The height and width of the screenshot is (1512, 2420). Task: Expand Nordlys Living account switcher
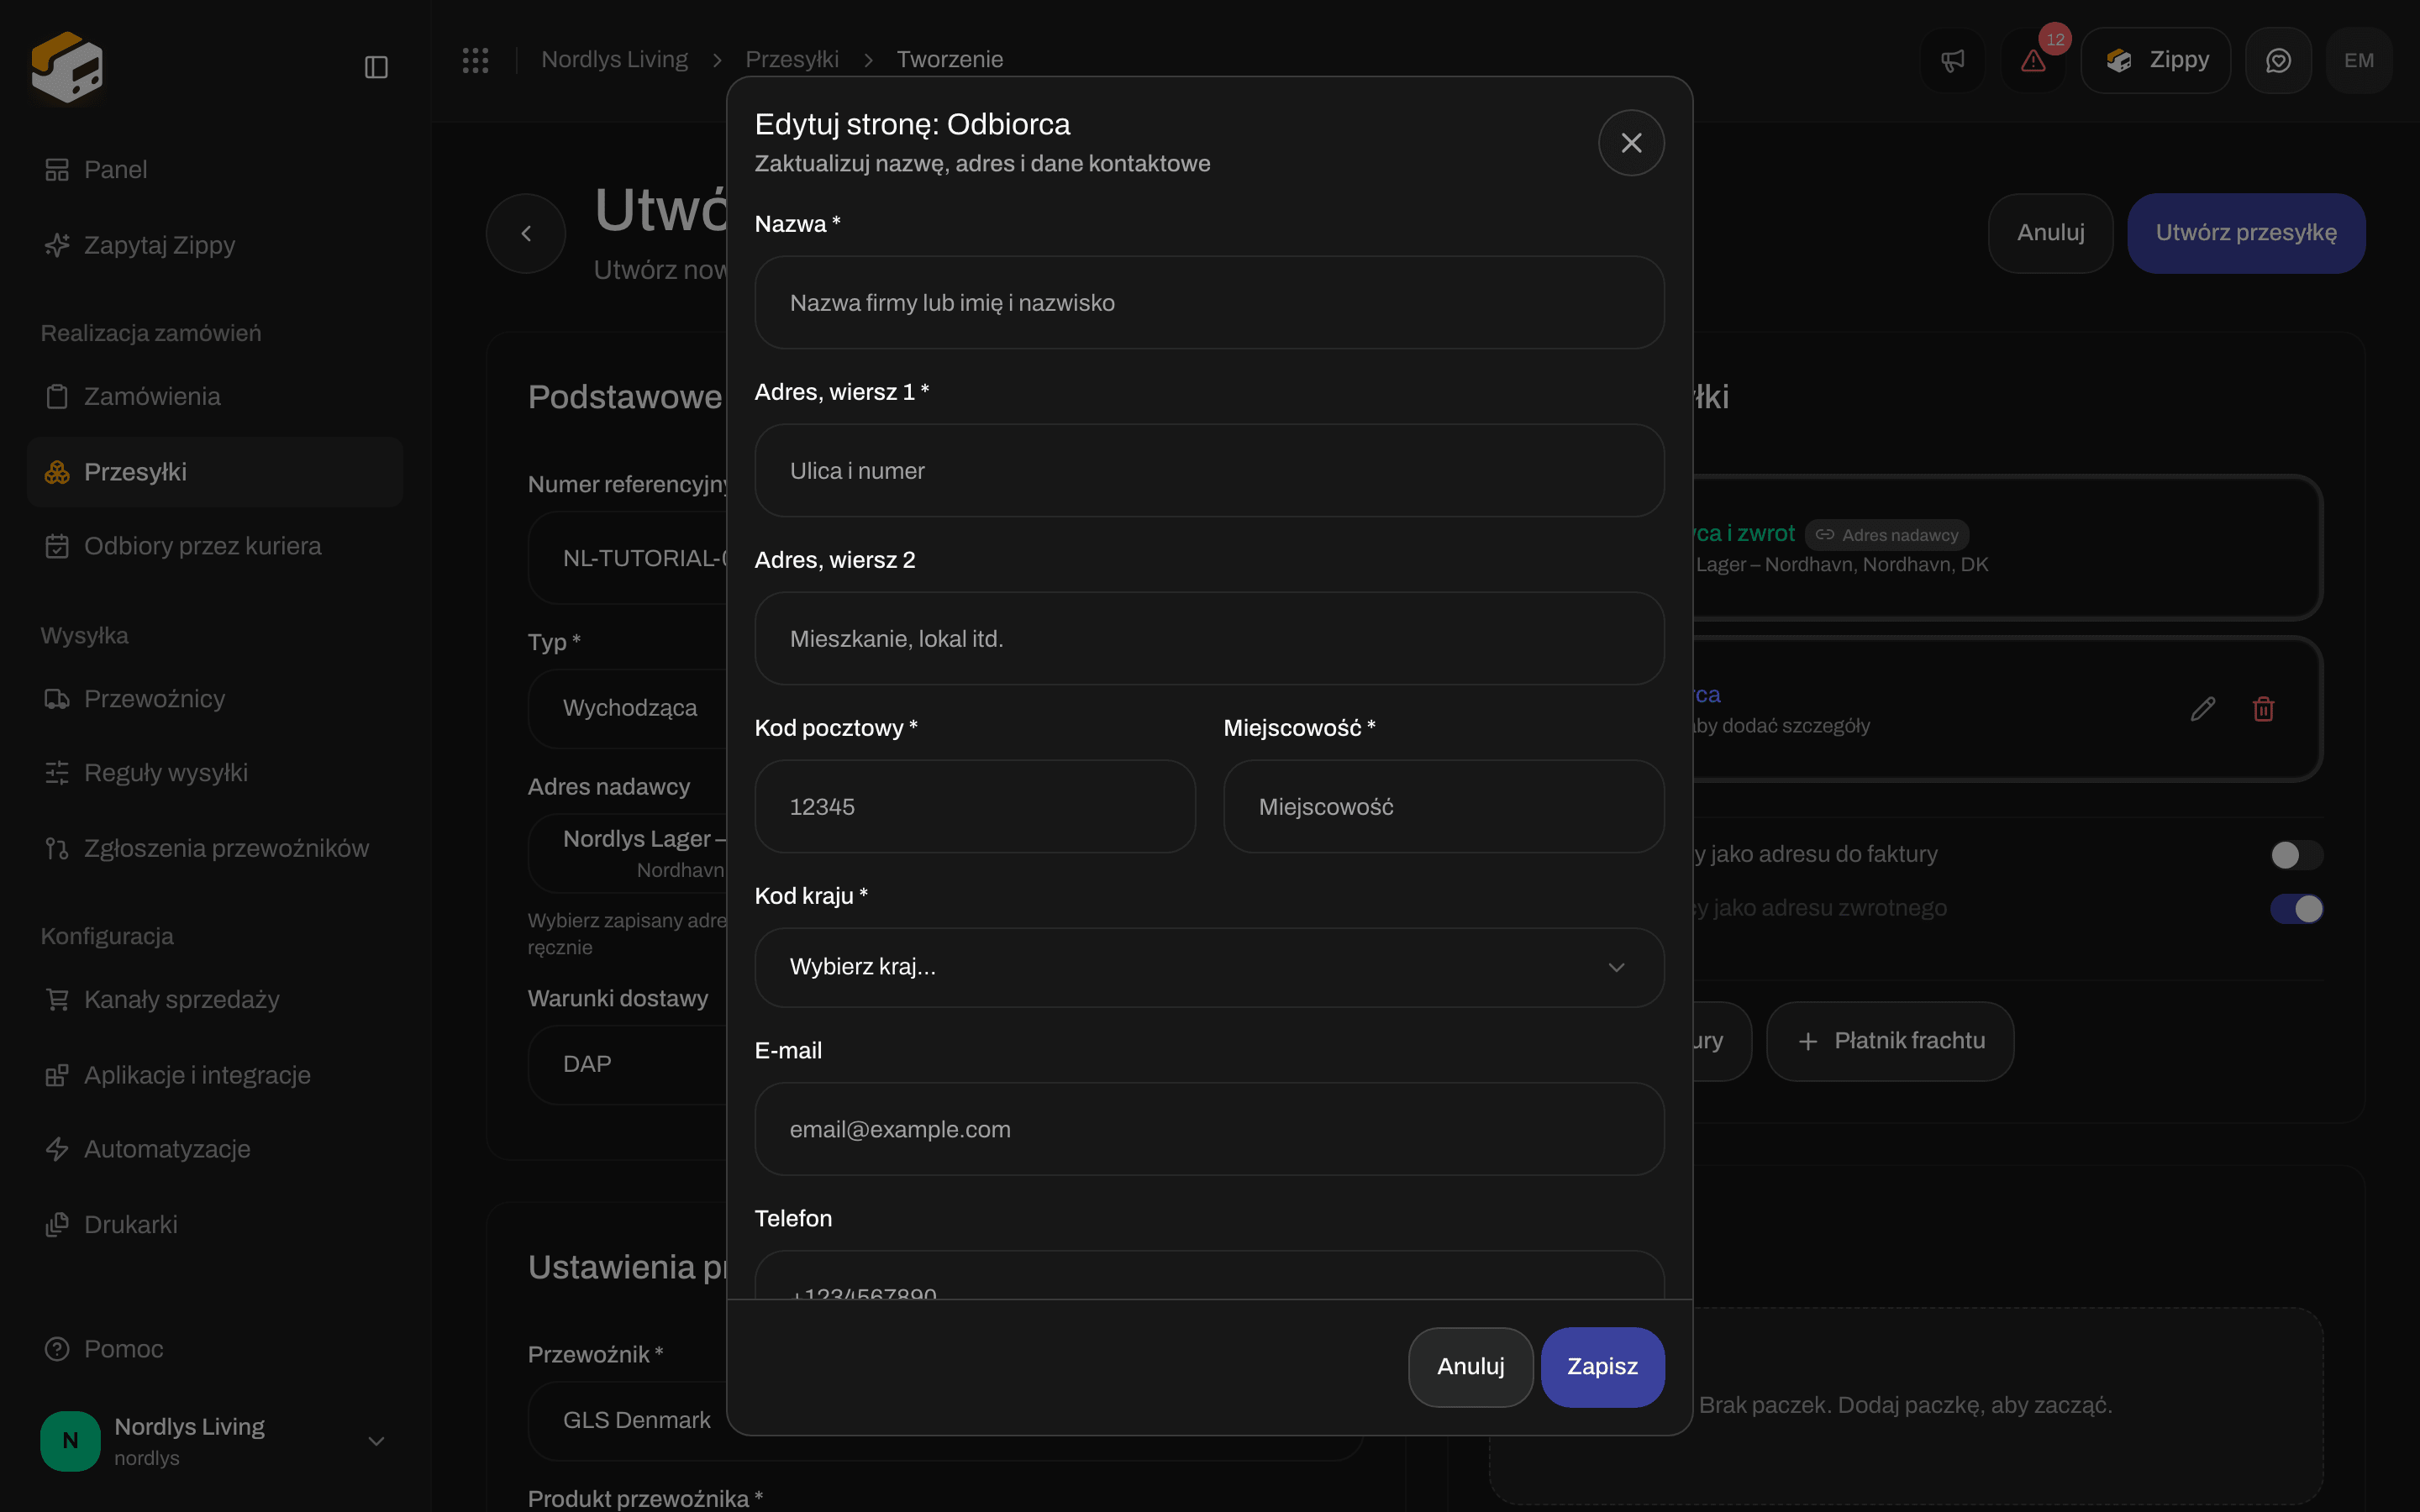(x=215, y=1441)
